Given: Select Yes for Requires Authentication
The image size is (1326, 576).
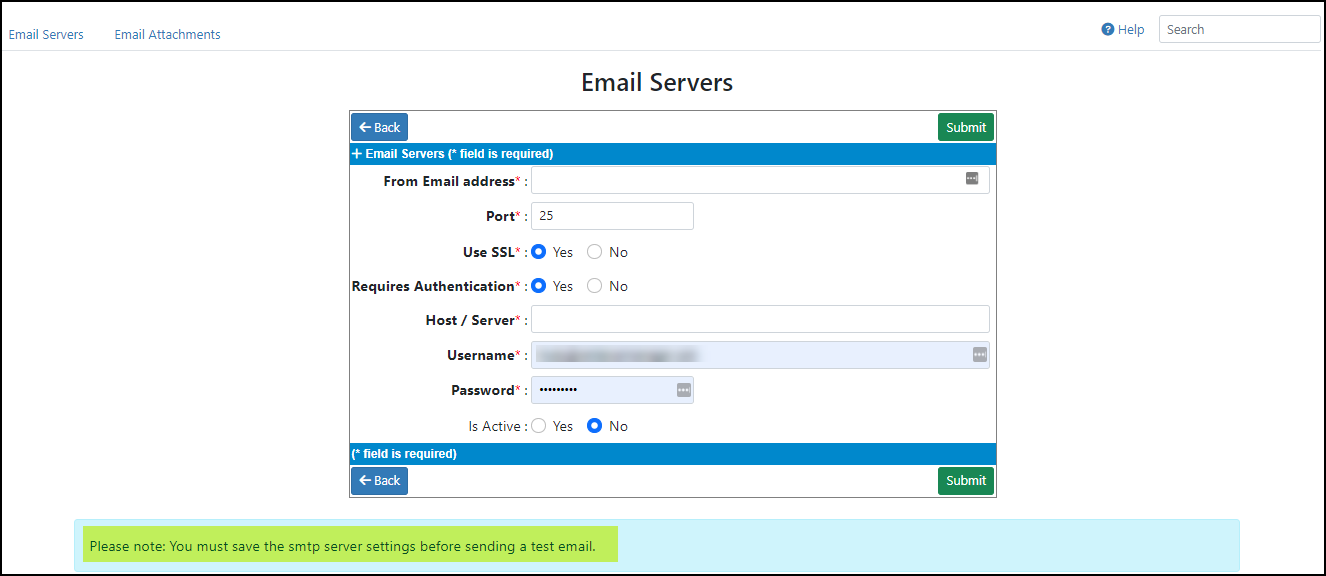Looking at the screenshot, I should [539, 286].
